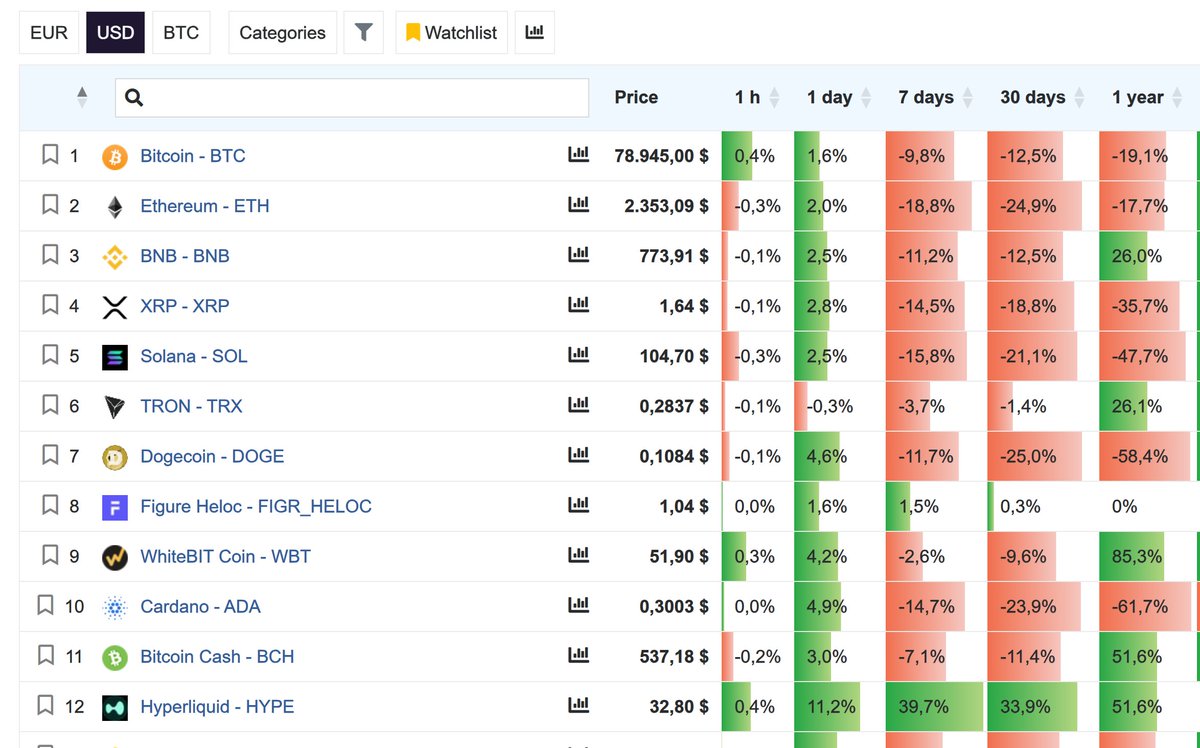
Task: Click the XRP logo
Action: 115,307
